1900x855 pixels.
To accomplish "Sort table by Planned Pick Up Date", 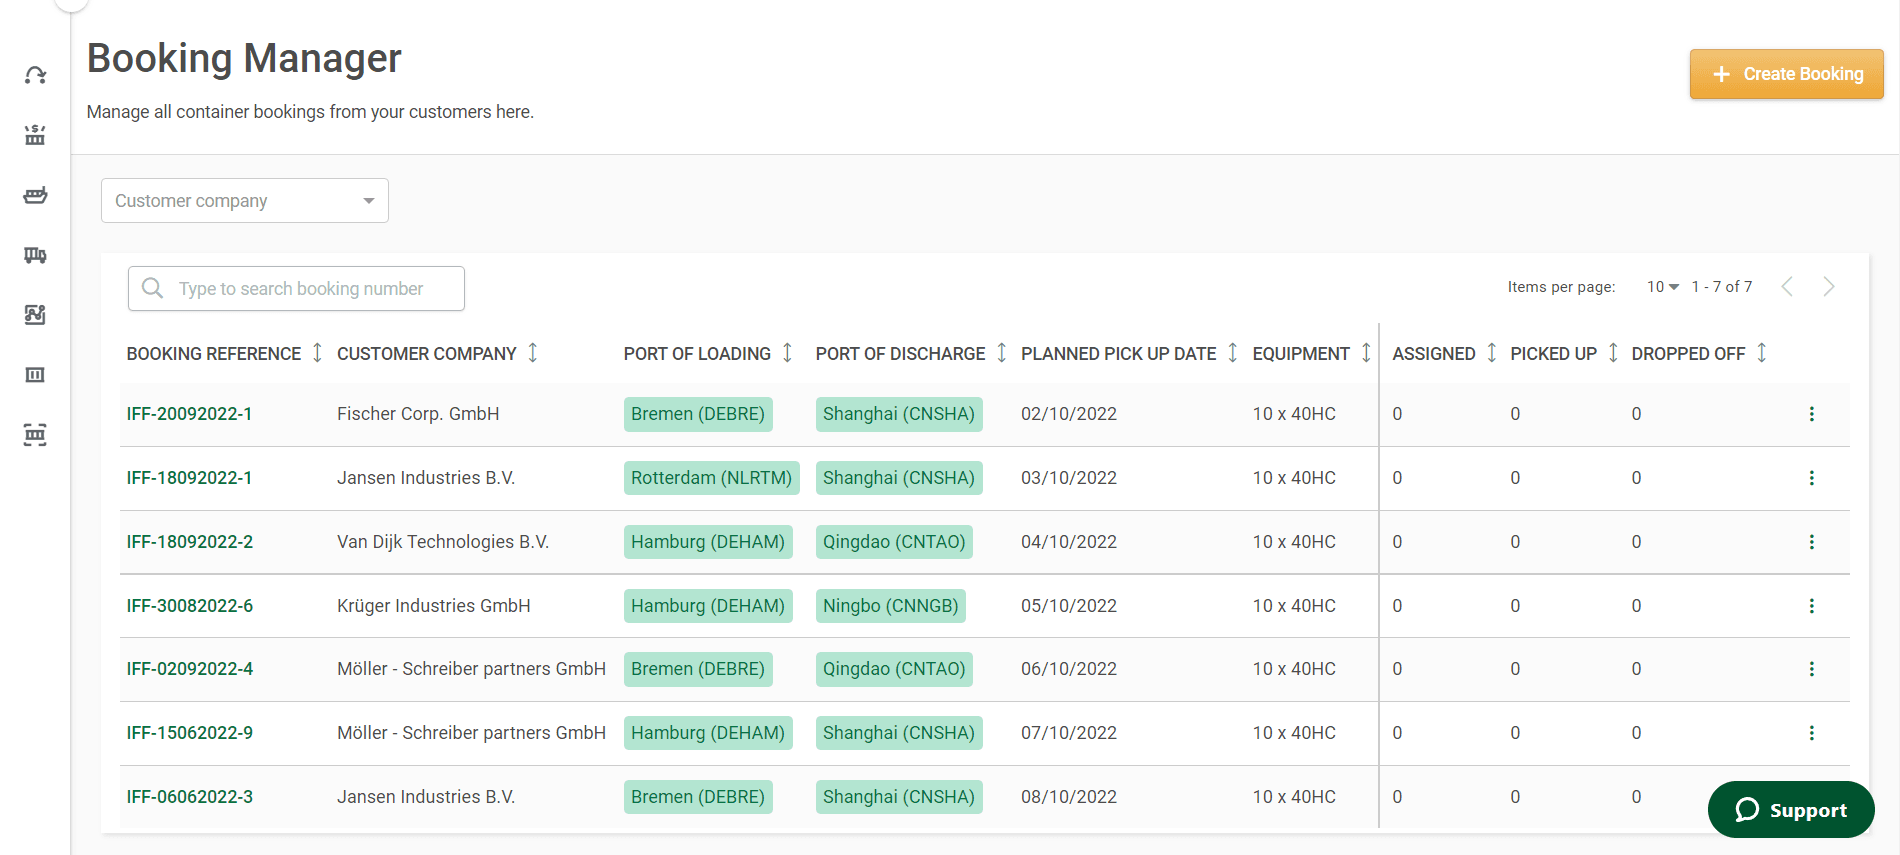I will click(1232, 353).
